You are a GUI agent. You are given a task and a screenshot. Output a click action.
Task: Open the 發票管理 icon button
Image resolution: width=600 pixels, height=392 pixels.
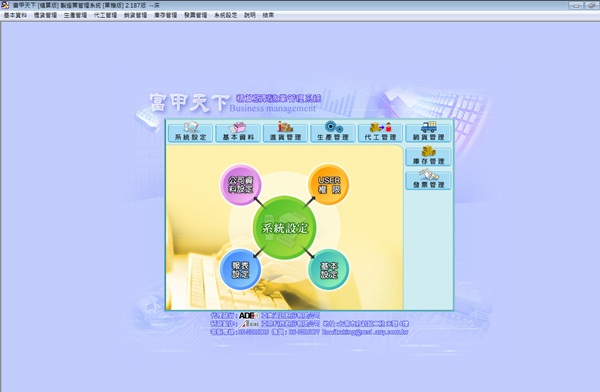[x=428, y=180]
